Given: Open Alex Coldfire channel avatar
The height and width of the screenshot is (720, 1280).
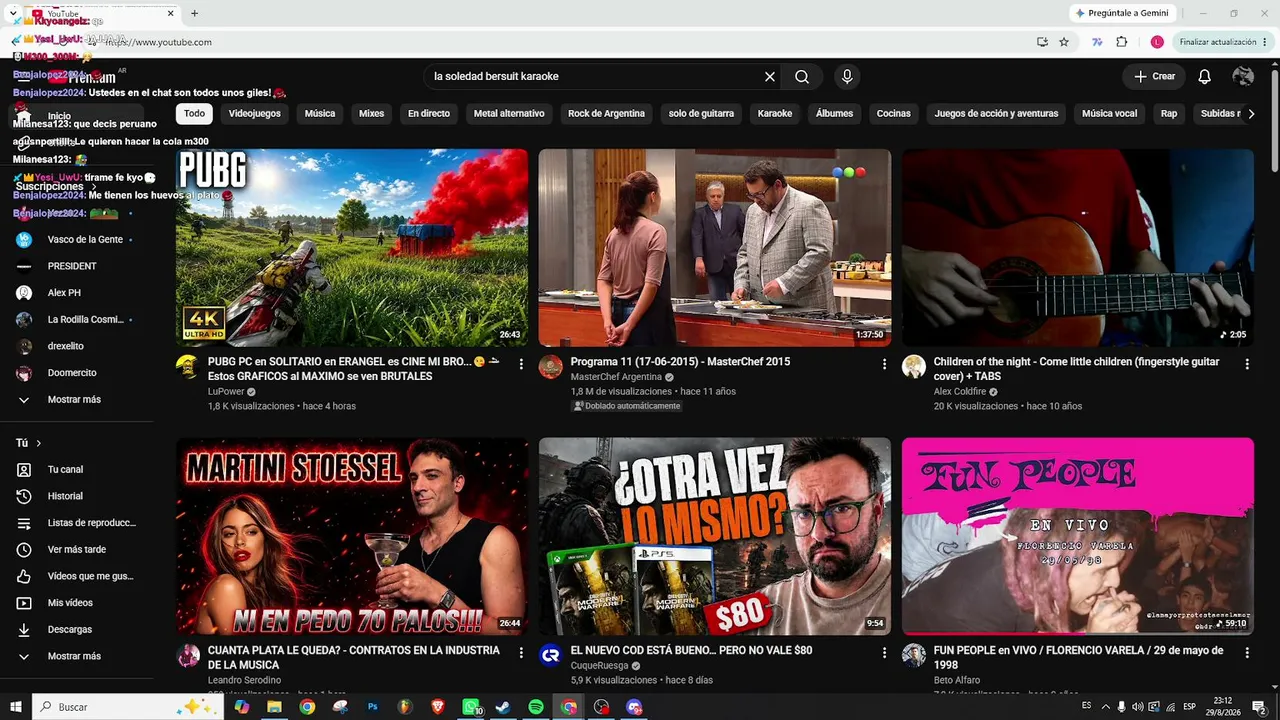Looking at the screenshot, I should pos(914,366).
